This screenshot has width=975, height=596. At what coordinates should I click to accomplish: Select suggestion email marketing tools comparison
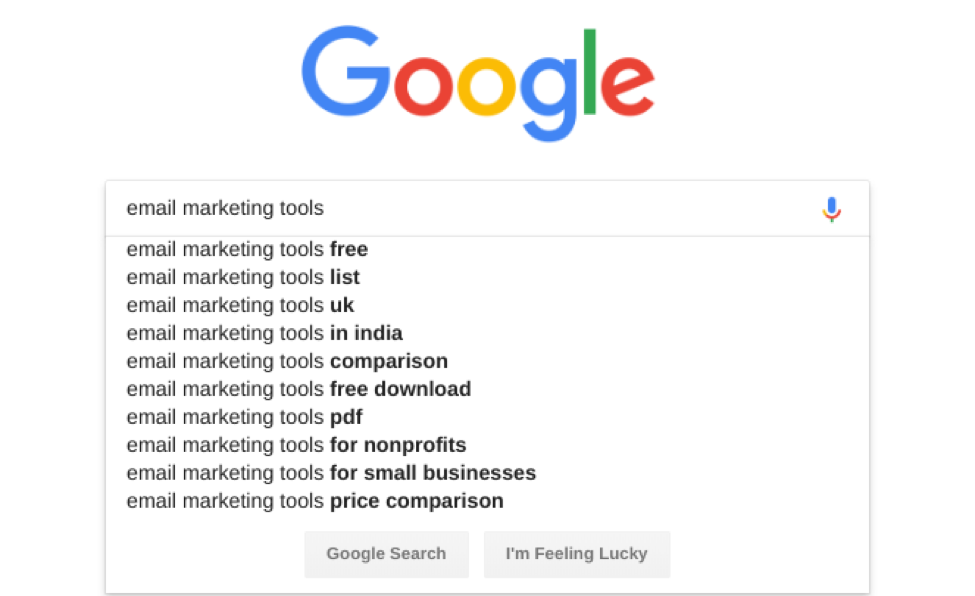click(x=286, y=361)
